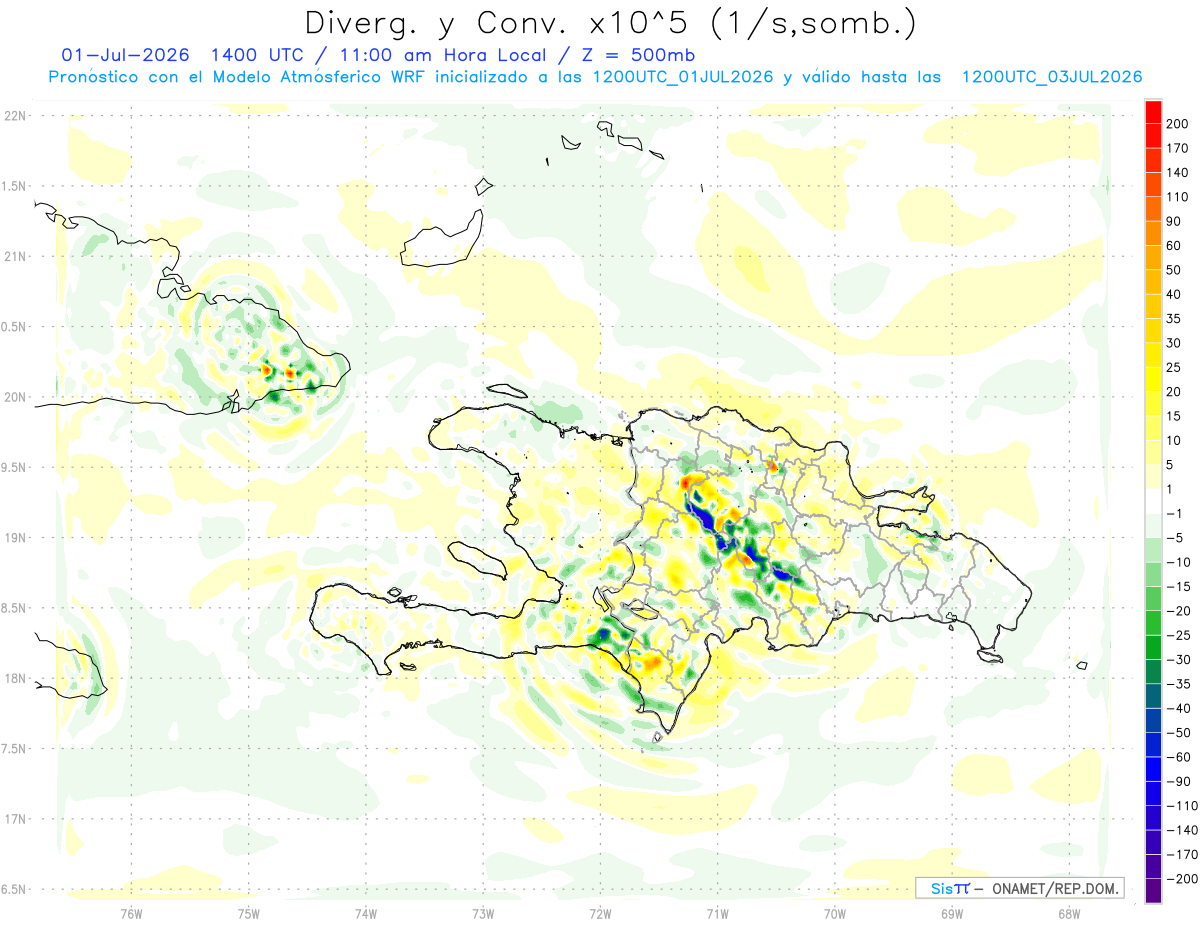Click the color scale label 90

click(x=1175, y=221)
